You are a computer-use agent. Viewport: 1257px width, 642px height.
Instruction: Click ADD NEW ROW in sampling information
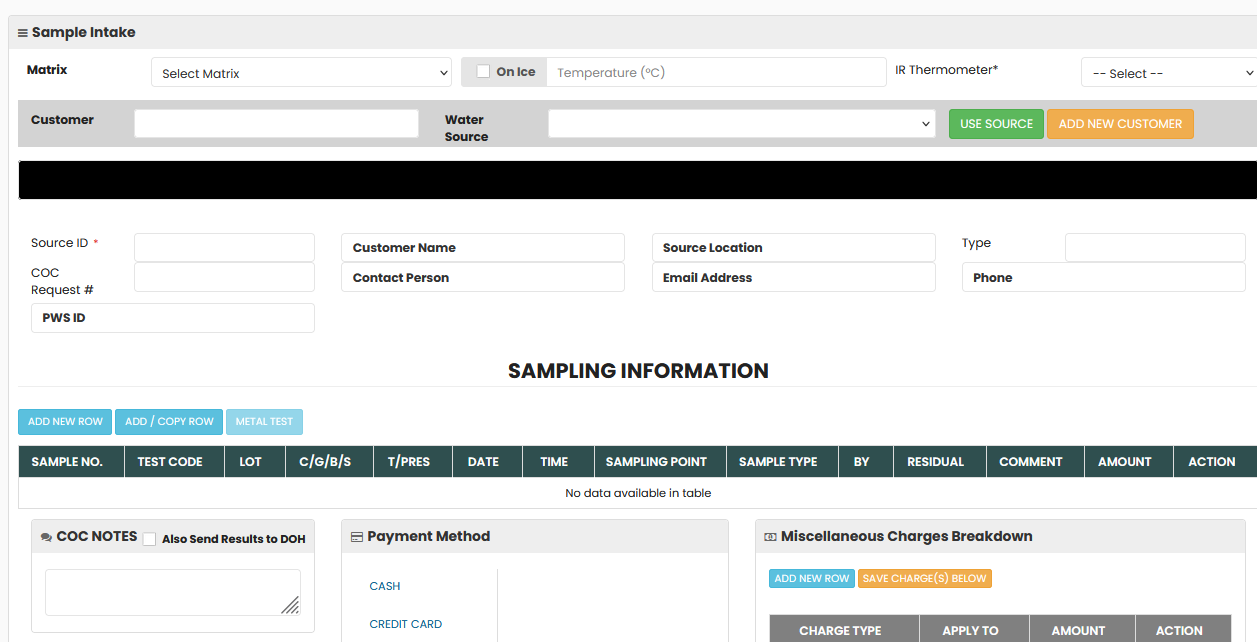(65, 422)
